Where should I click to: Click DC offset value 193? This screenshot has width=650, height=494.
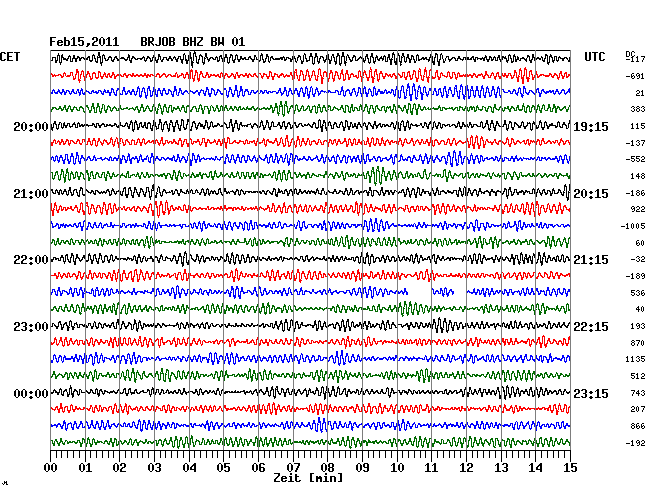click(x=638, y=326)
